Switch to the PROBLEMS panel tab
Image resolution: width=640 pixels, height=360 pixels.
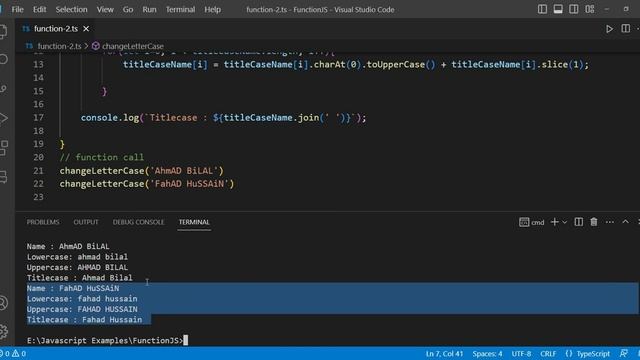(x=43, y=222)
